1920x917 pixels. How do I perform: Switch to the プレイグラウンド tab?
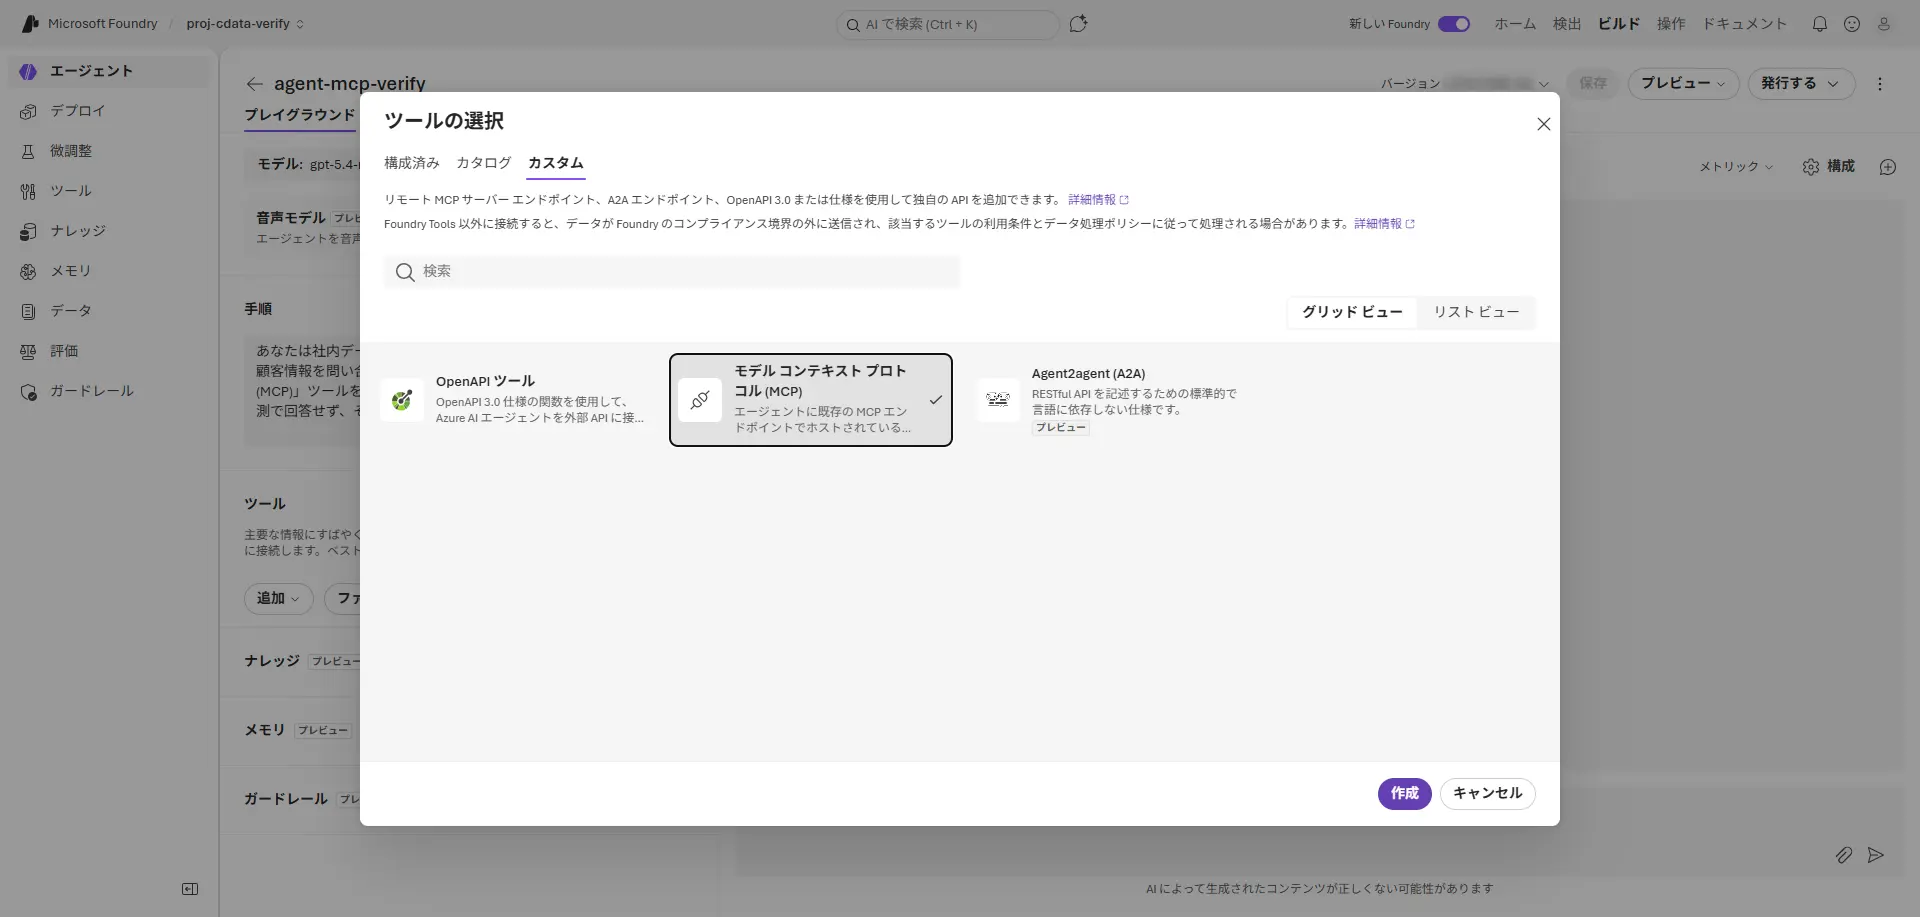(300, 115)
